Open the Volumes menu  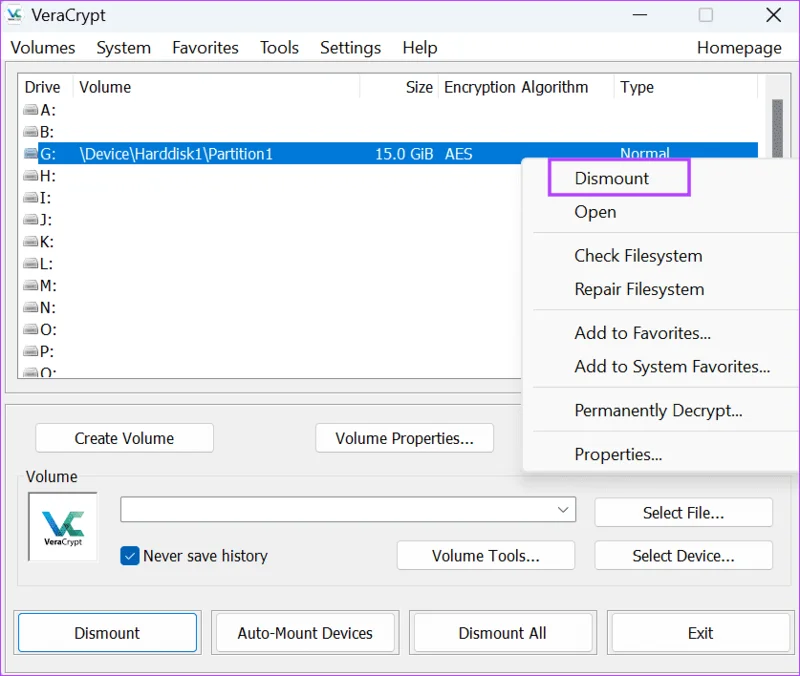click(x=43, y=48)
